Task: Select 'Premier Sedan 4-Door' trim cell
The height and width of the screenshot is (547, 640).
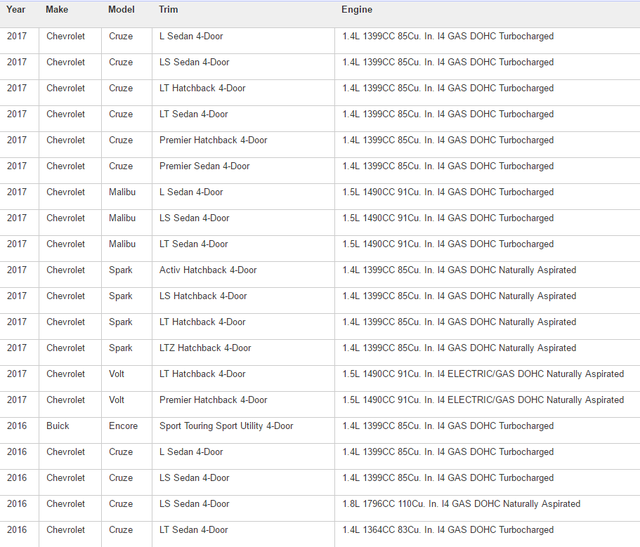Action: point(204,166)
